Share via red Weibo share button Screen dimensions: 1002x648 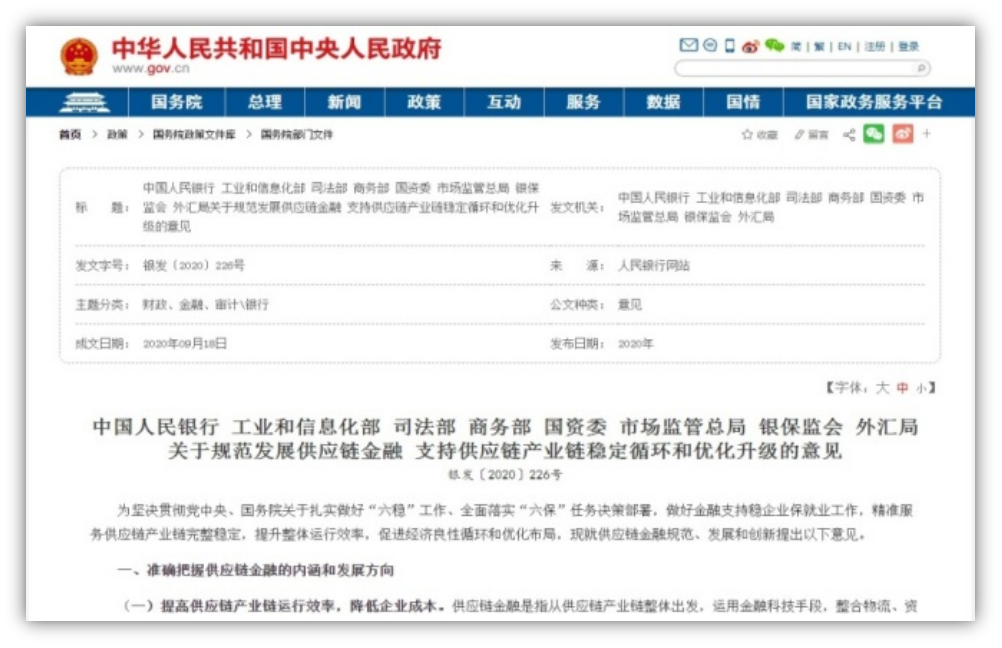click(902, 134)
